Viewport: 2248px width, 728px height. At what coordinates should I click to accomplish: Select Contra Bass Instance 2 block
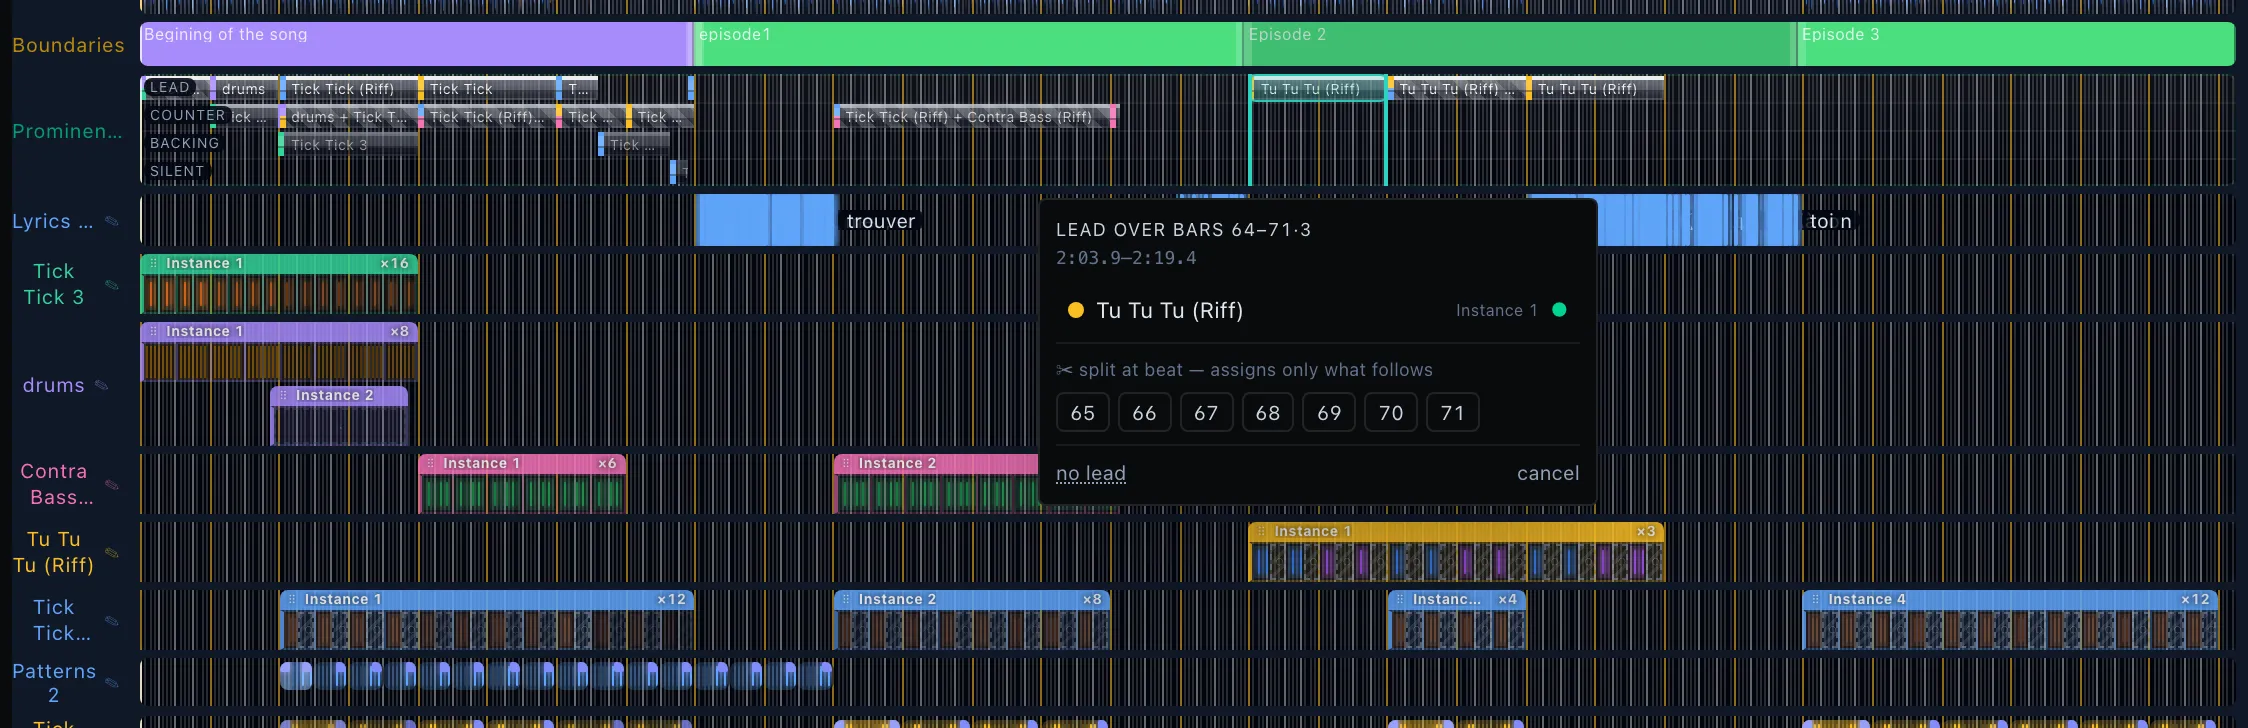click(937, 484)
